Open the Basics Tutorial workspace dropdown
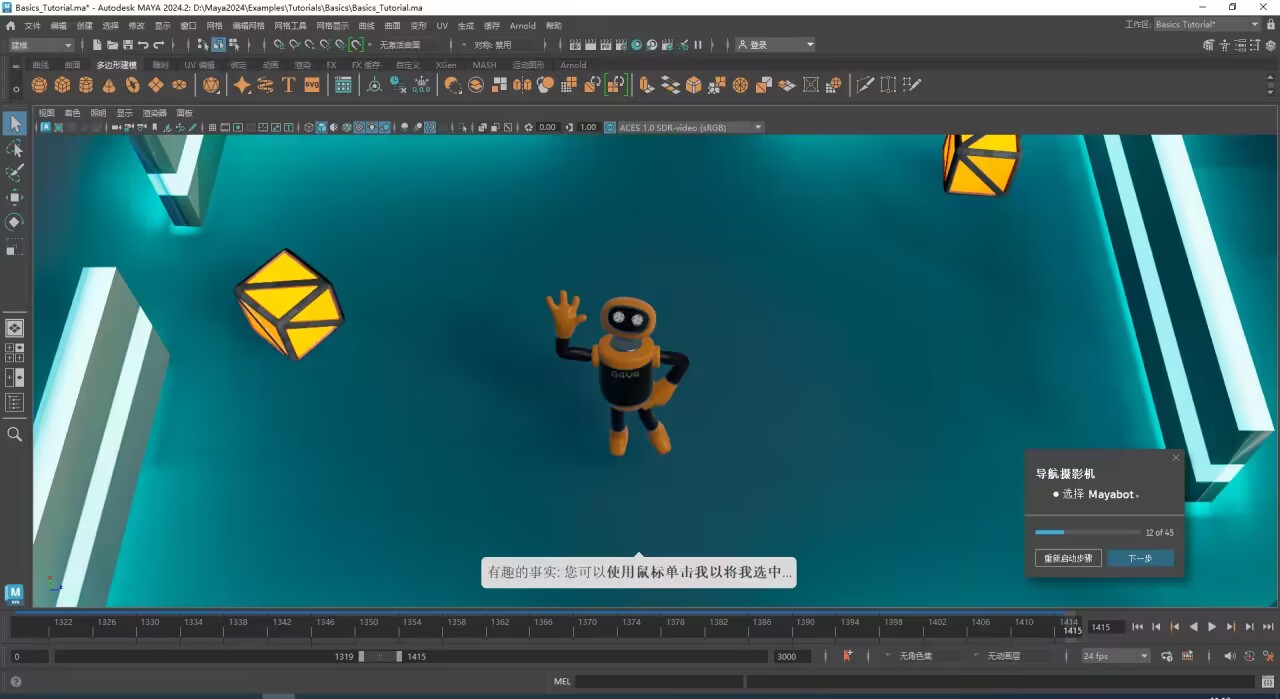This screenshot has height=699, width=1280. (1207, 25)
